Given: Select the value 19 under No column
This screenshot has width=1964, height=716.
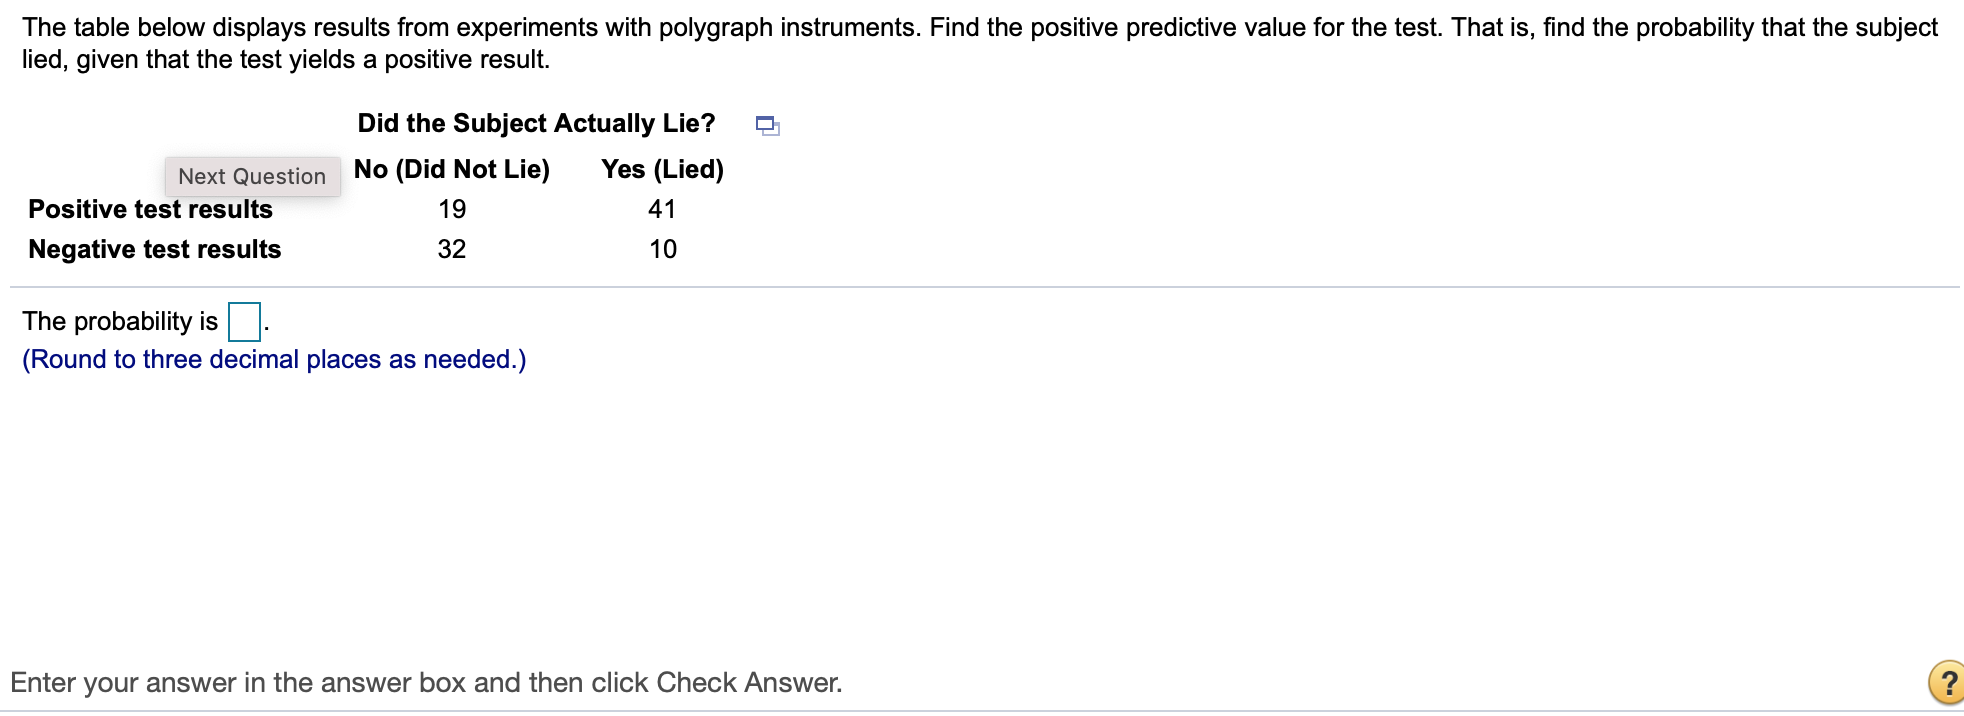Looking at the screenshot, I should (453, 209).
